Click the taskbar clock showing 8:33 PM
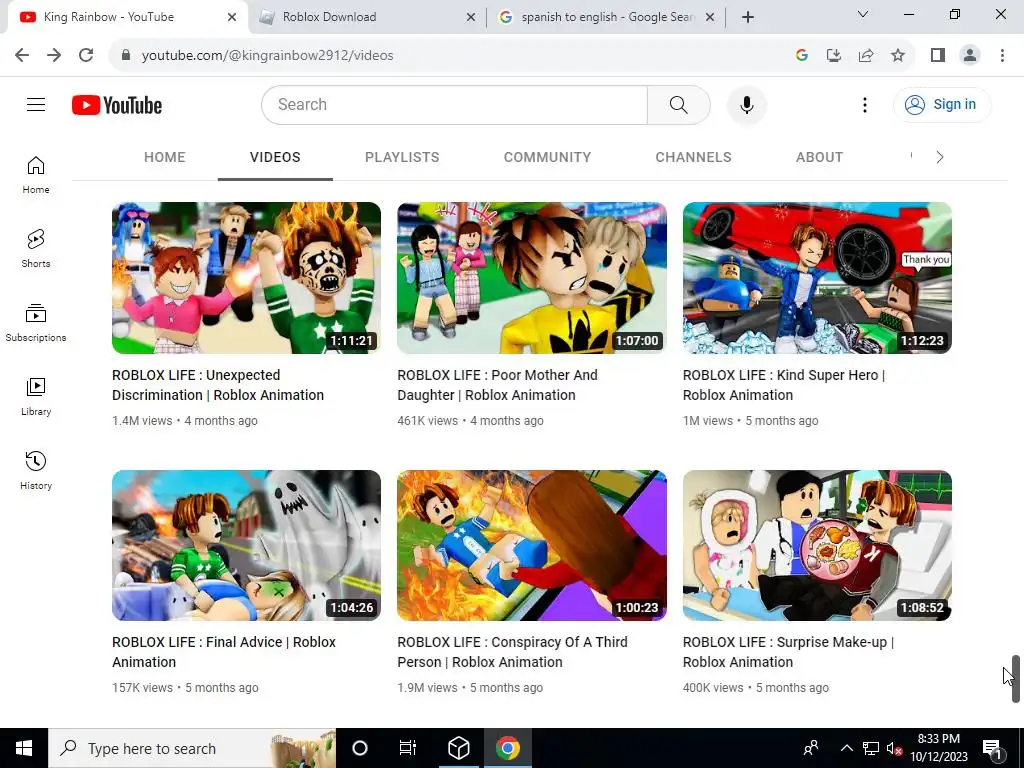 tap(938, 748)
